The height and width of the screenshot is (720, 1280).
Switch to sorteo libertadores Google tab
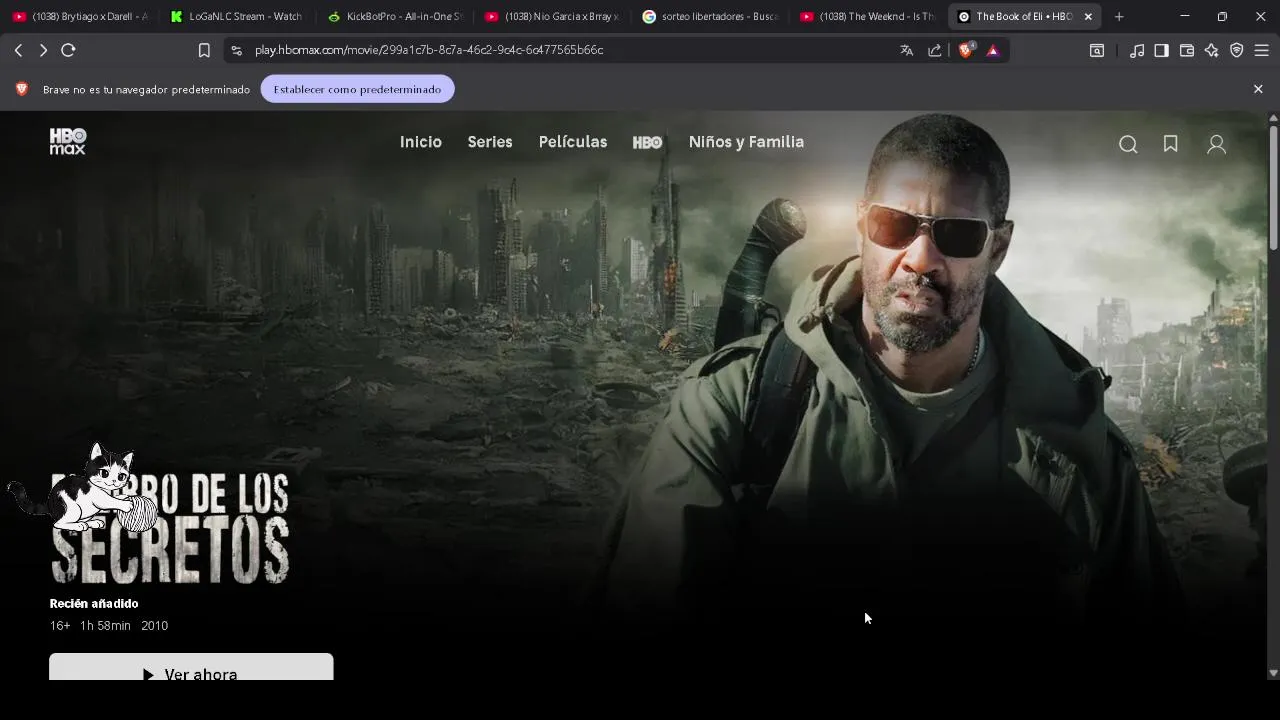pyautogui.click(x=710, y=16)
